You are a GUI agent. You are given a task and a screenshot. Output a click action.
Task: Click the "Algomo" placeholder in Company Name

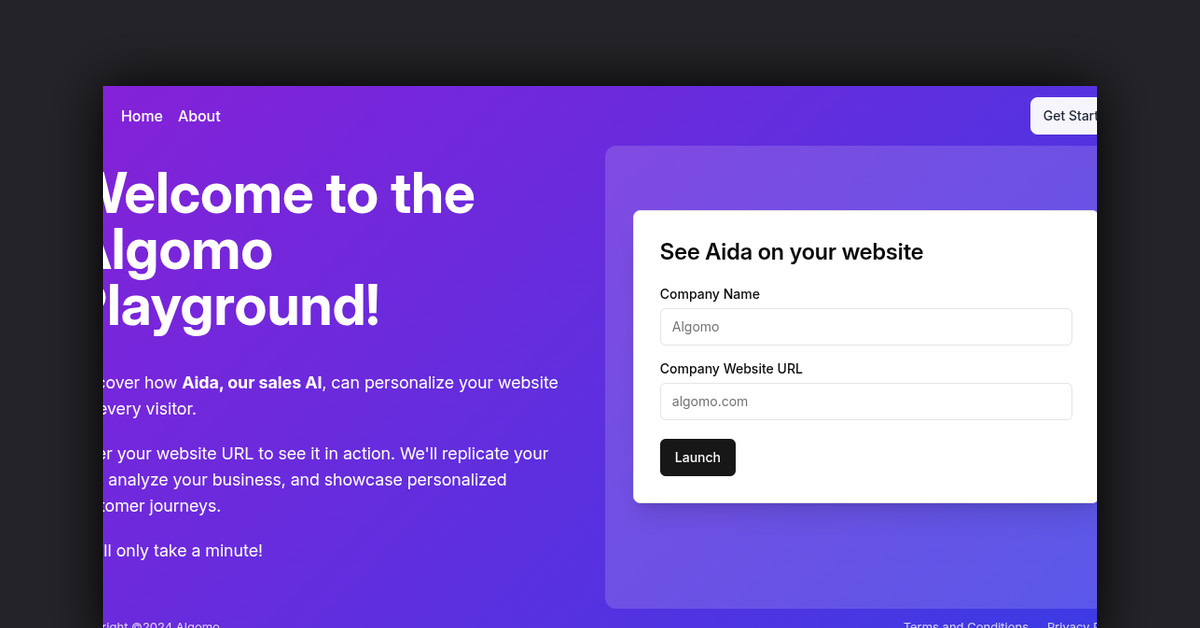click(x=695, y=327)
